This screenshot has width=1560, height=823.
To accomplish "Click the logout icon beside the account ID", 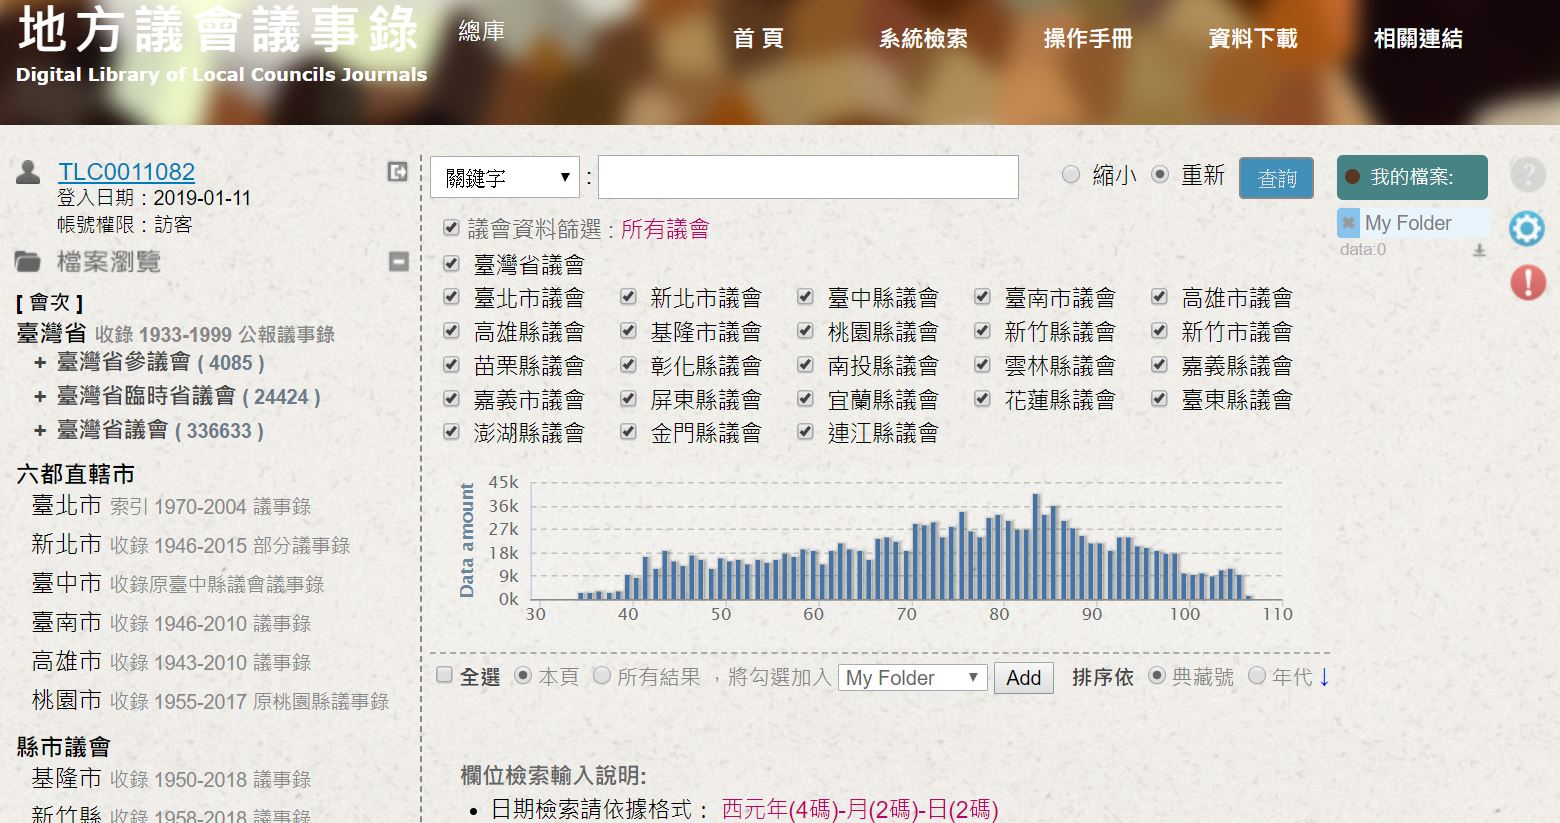I will (397, 172).
